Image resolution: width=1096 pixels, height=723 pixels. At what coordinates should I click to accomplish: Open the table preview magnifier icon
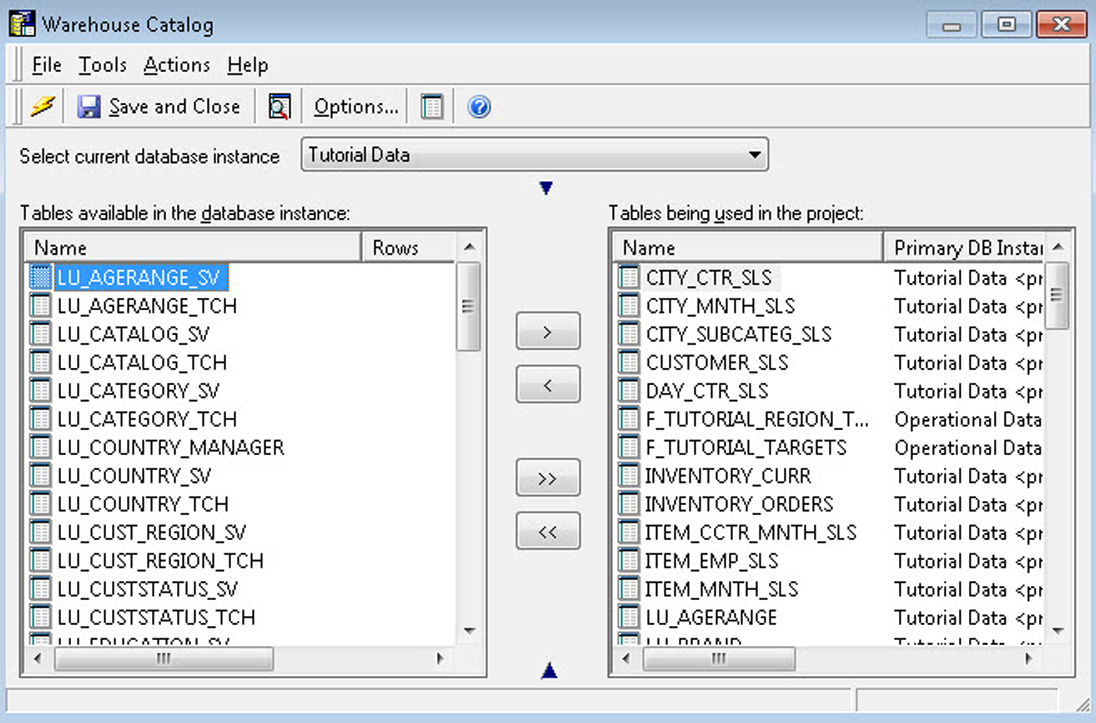[279, 106]
